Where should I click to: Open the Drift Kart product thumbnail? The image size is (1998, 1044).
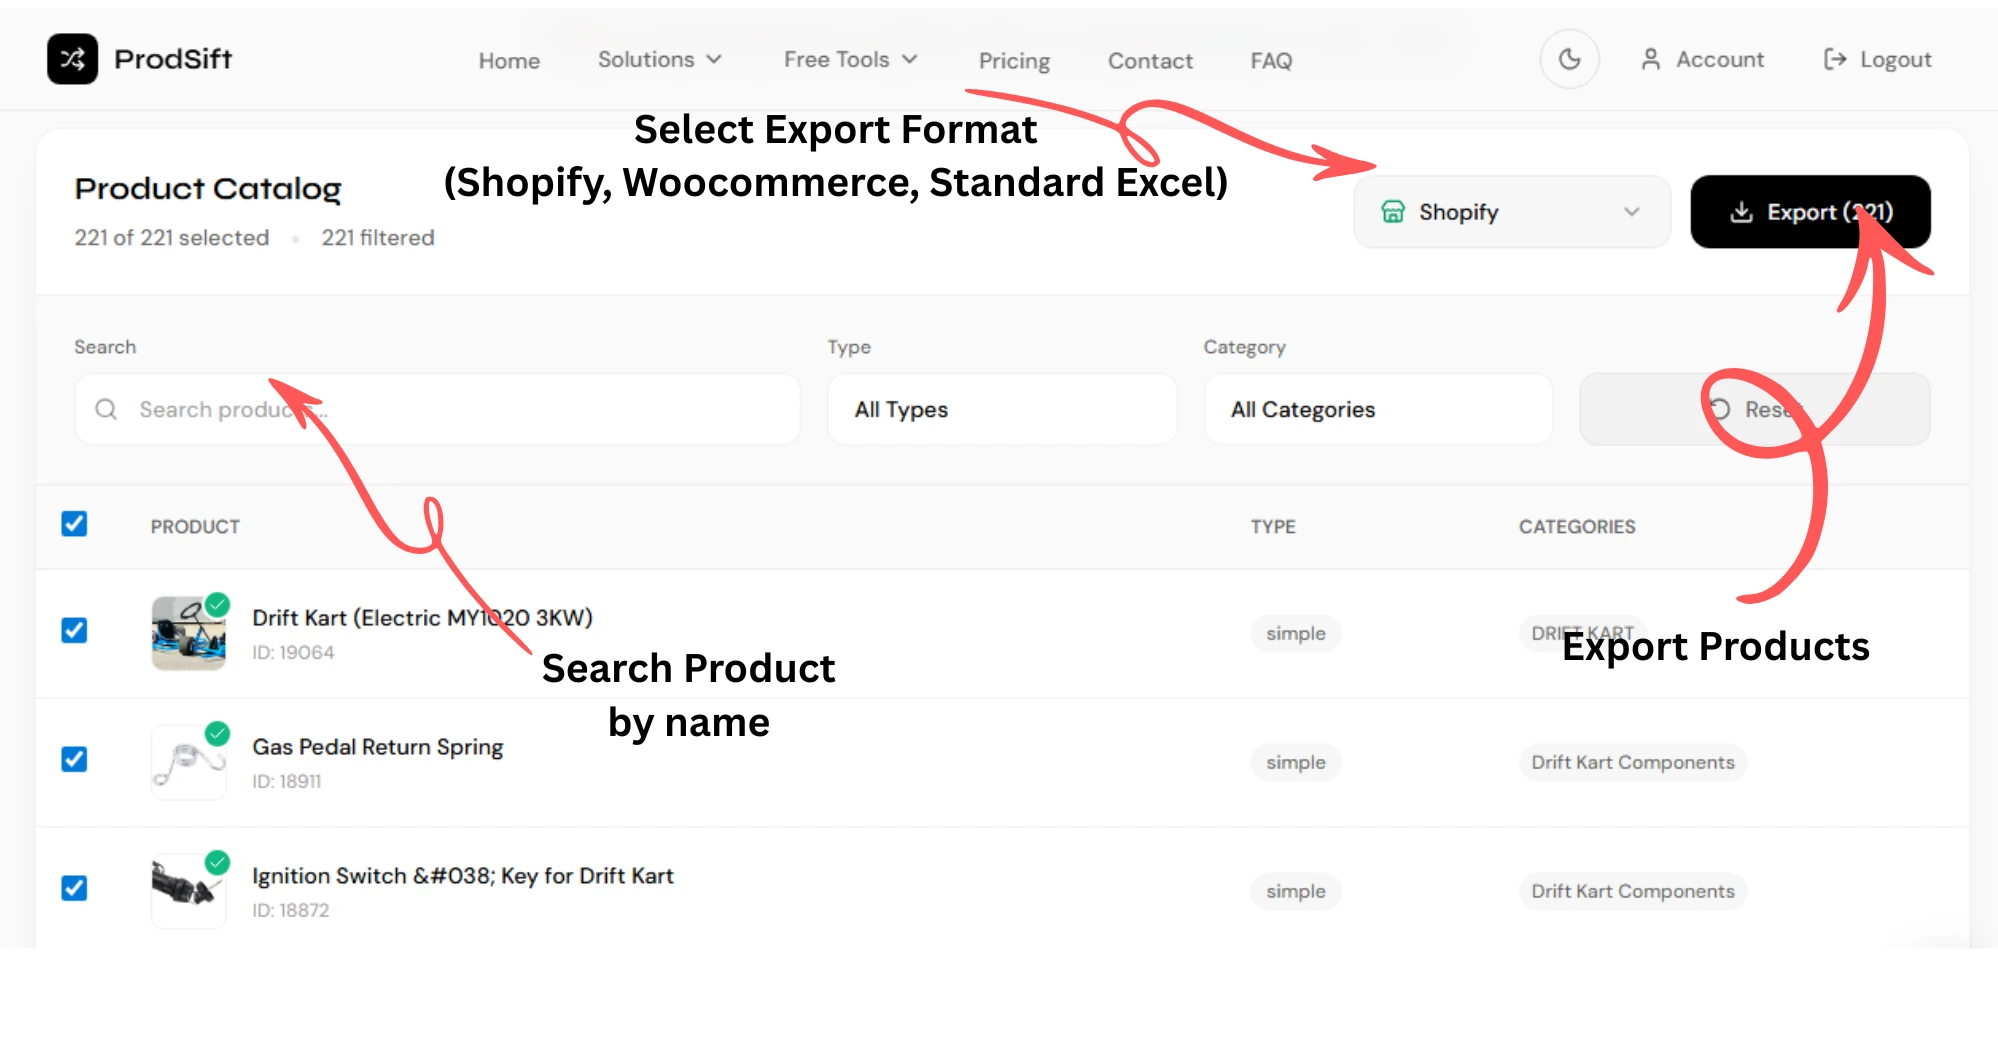(188, 634)
